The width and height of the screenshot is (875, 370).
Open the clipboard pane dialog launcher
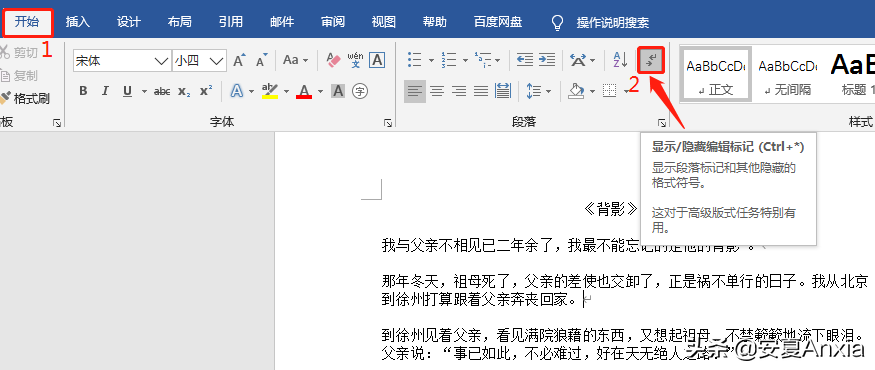[x=57, y=123]
